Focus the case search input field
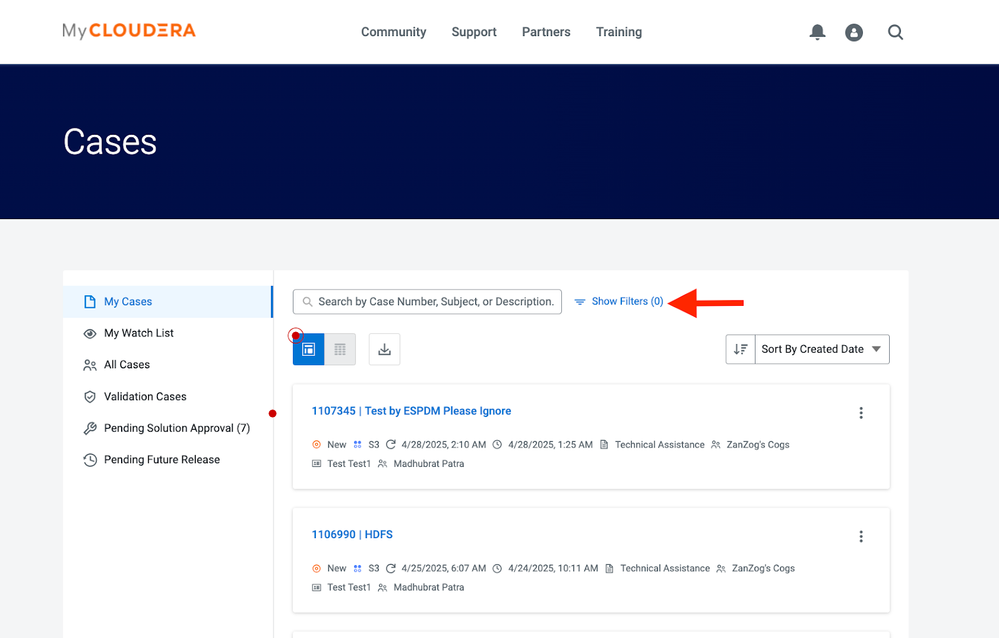This screenshot has width=999, height=638. (x=427, y=301)
